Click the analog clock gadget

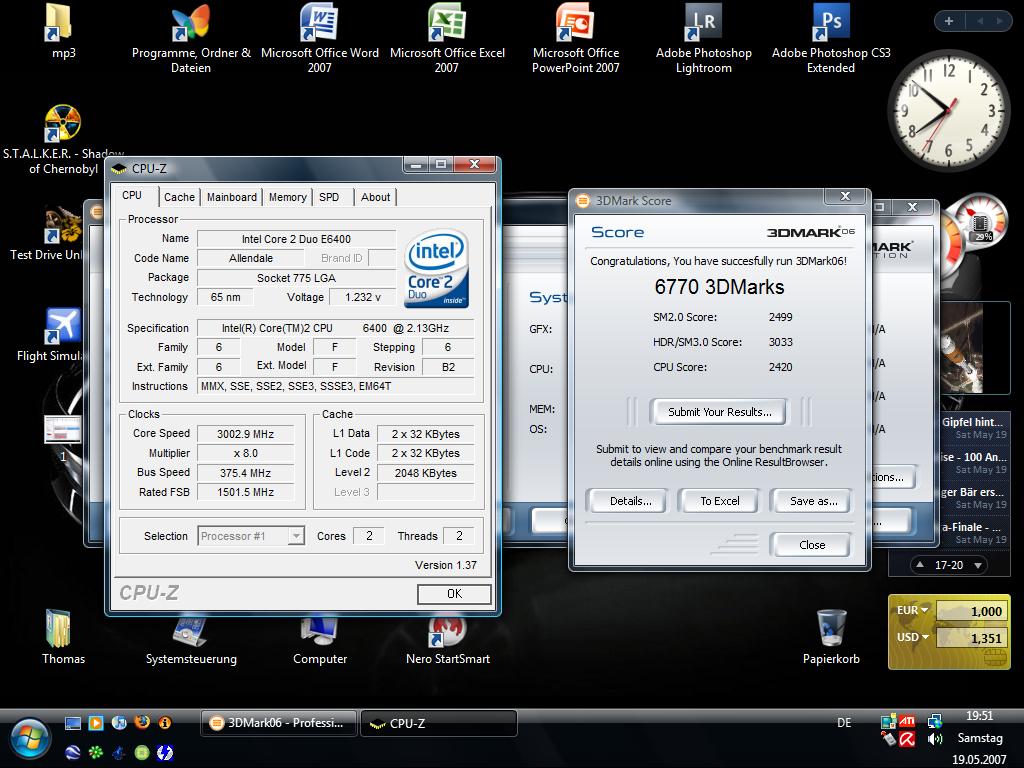(948, 110)
